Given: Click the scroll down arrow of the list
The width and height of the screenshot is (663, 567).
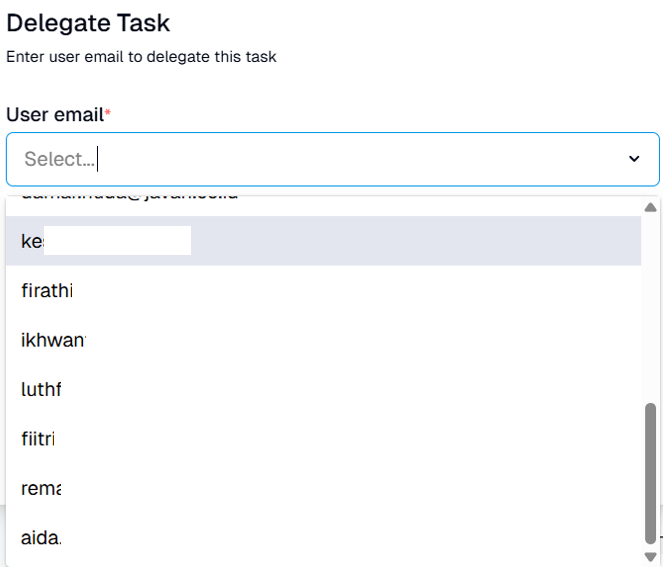Looking at the screenshot, I should [650, 556].
